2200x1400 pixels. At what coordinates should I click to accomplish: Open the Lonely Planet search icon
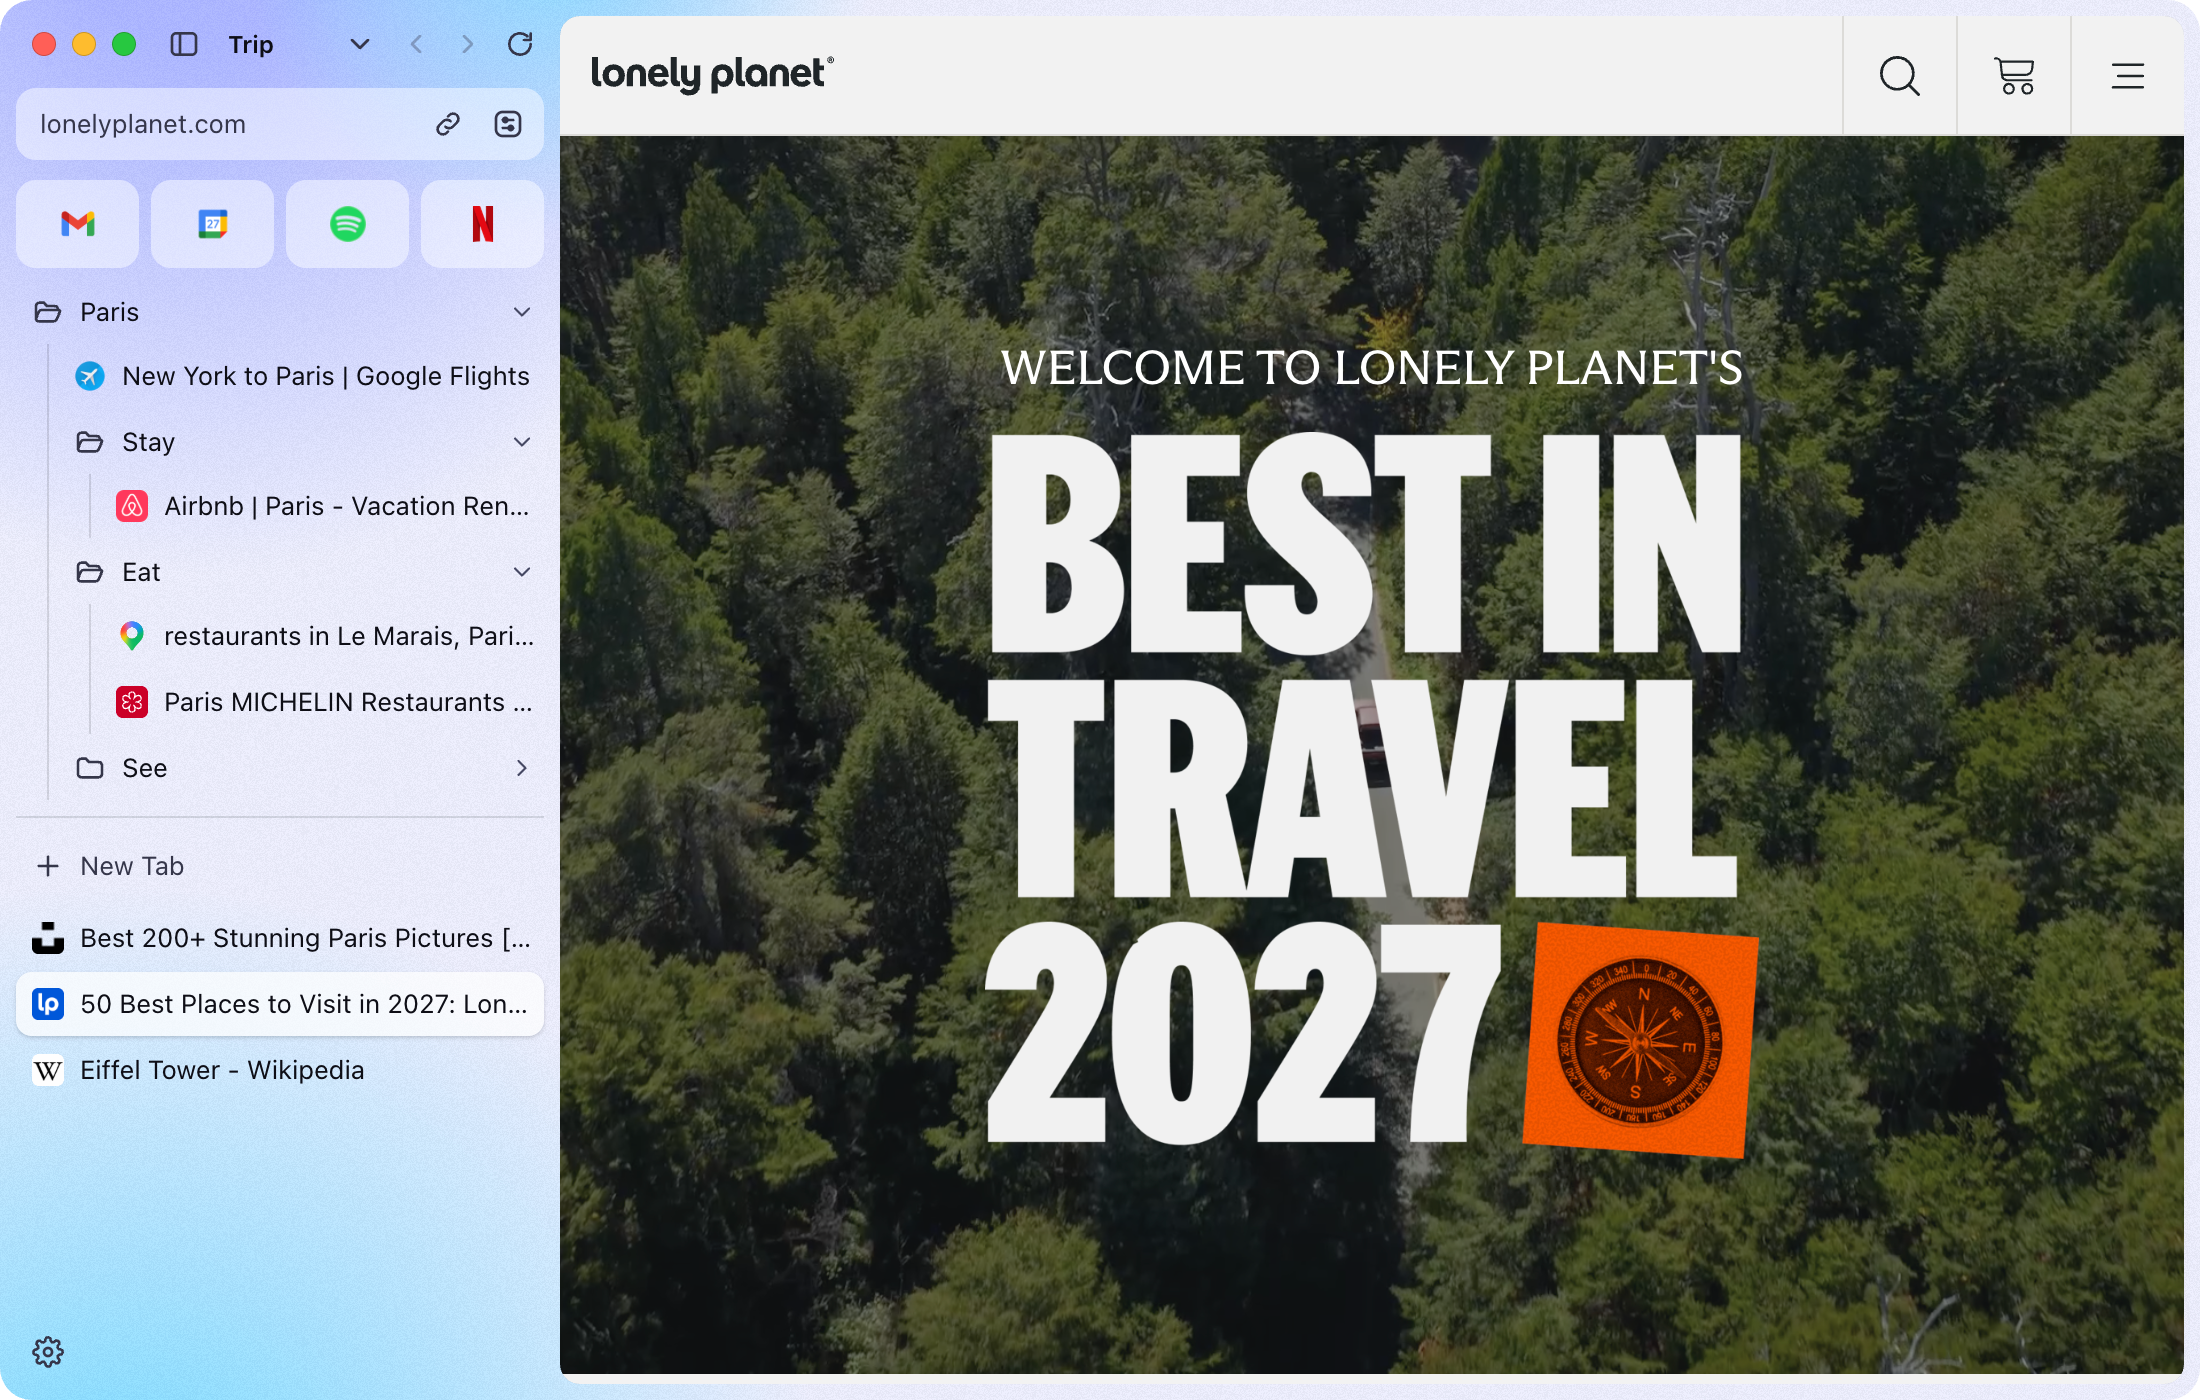click(1900, 76)
